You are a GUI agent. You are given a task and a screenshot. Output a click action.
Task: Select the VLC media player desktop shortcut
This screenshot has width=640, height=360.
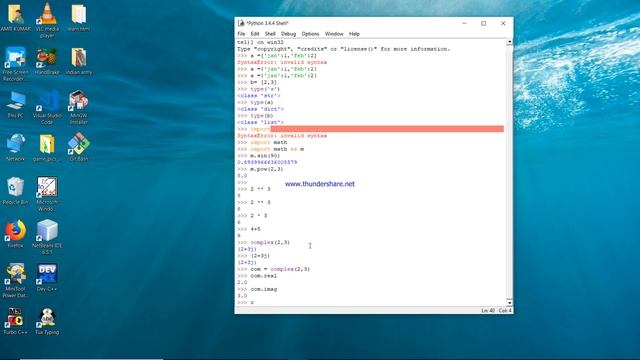point(47,20)
